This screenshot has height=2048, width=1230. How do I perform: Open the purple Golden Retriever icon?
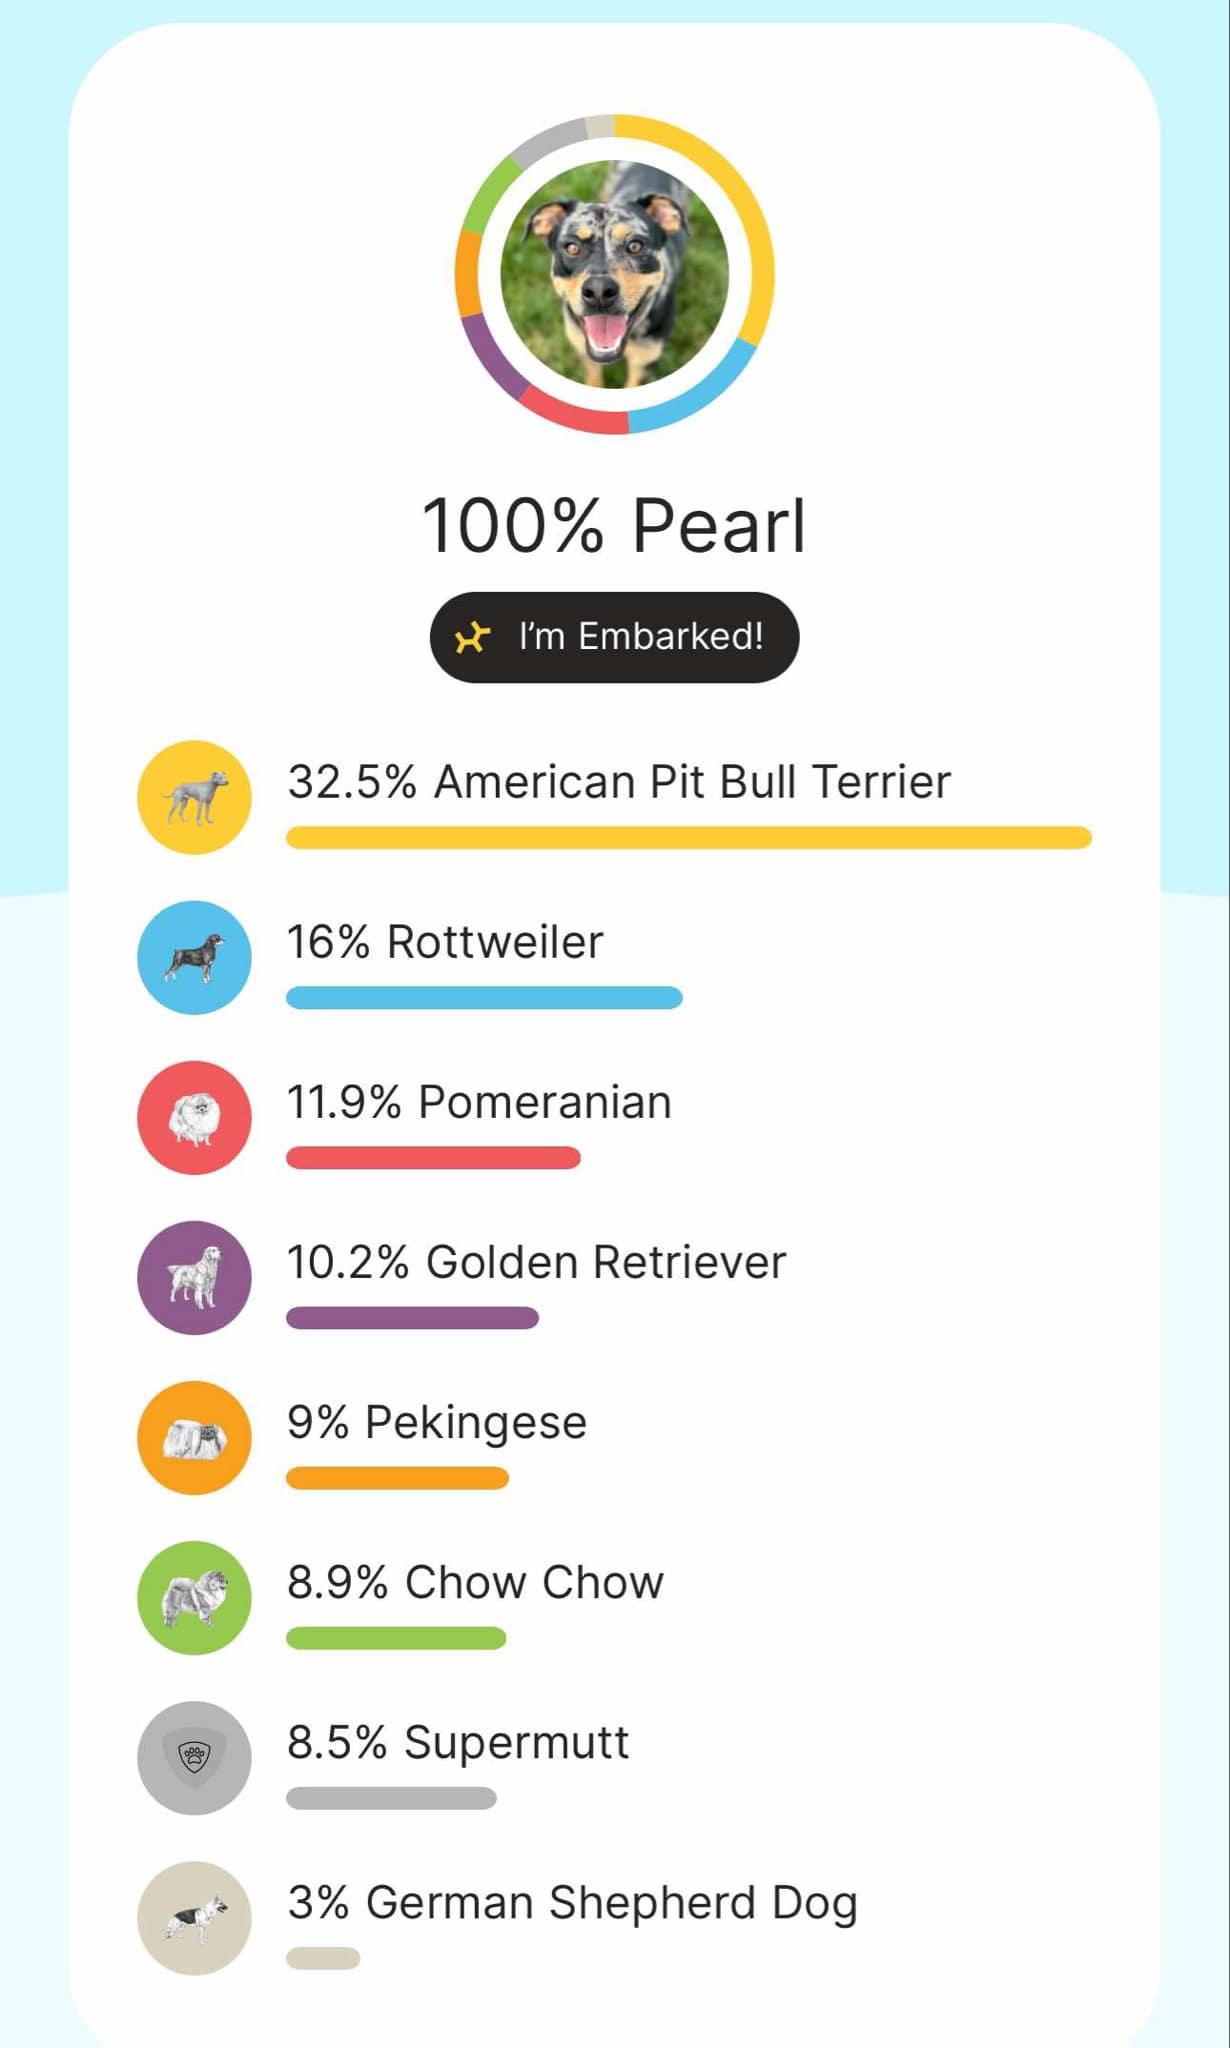[194, 1277]
